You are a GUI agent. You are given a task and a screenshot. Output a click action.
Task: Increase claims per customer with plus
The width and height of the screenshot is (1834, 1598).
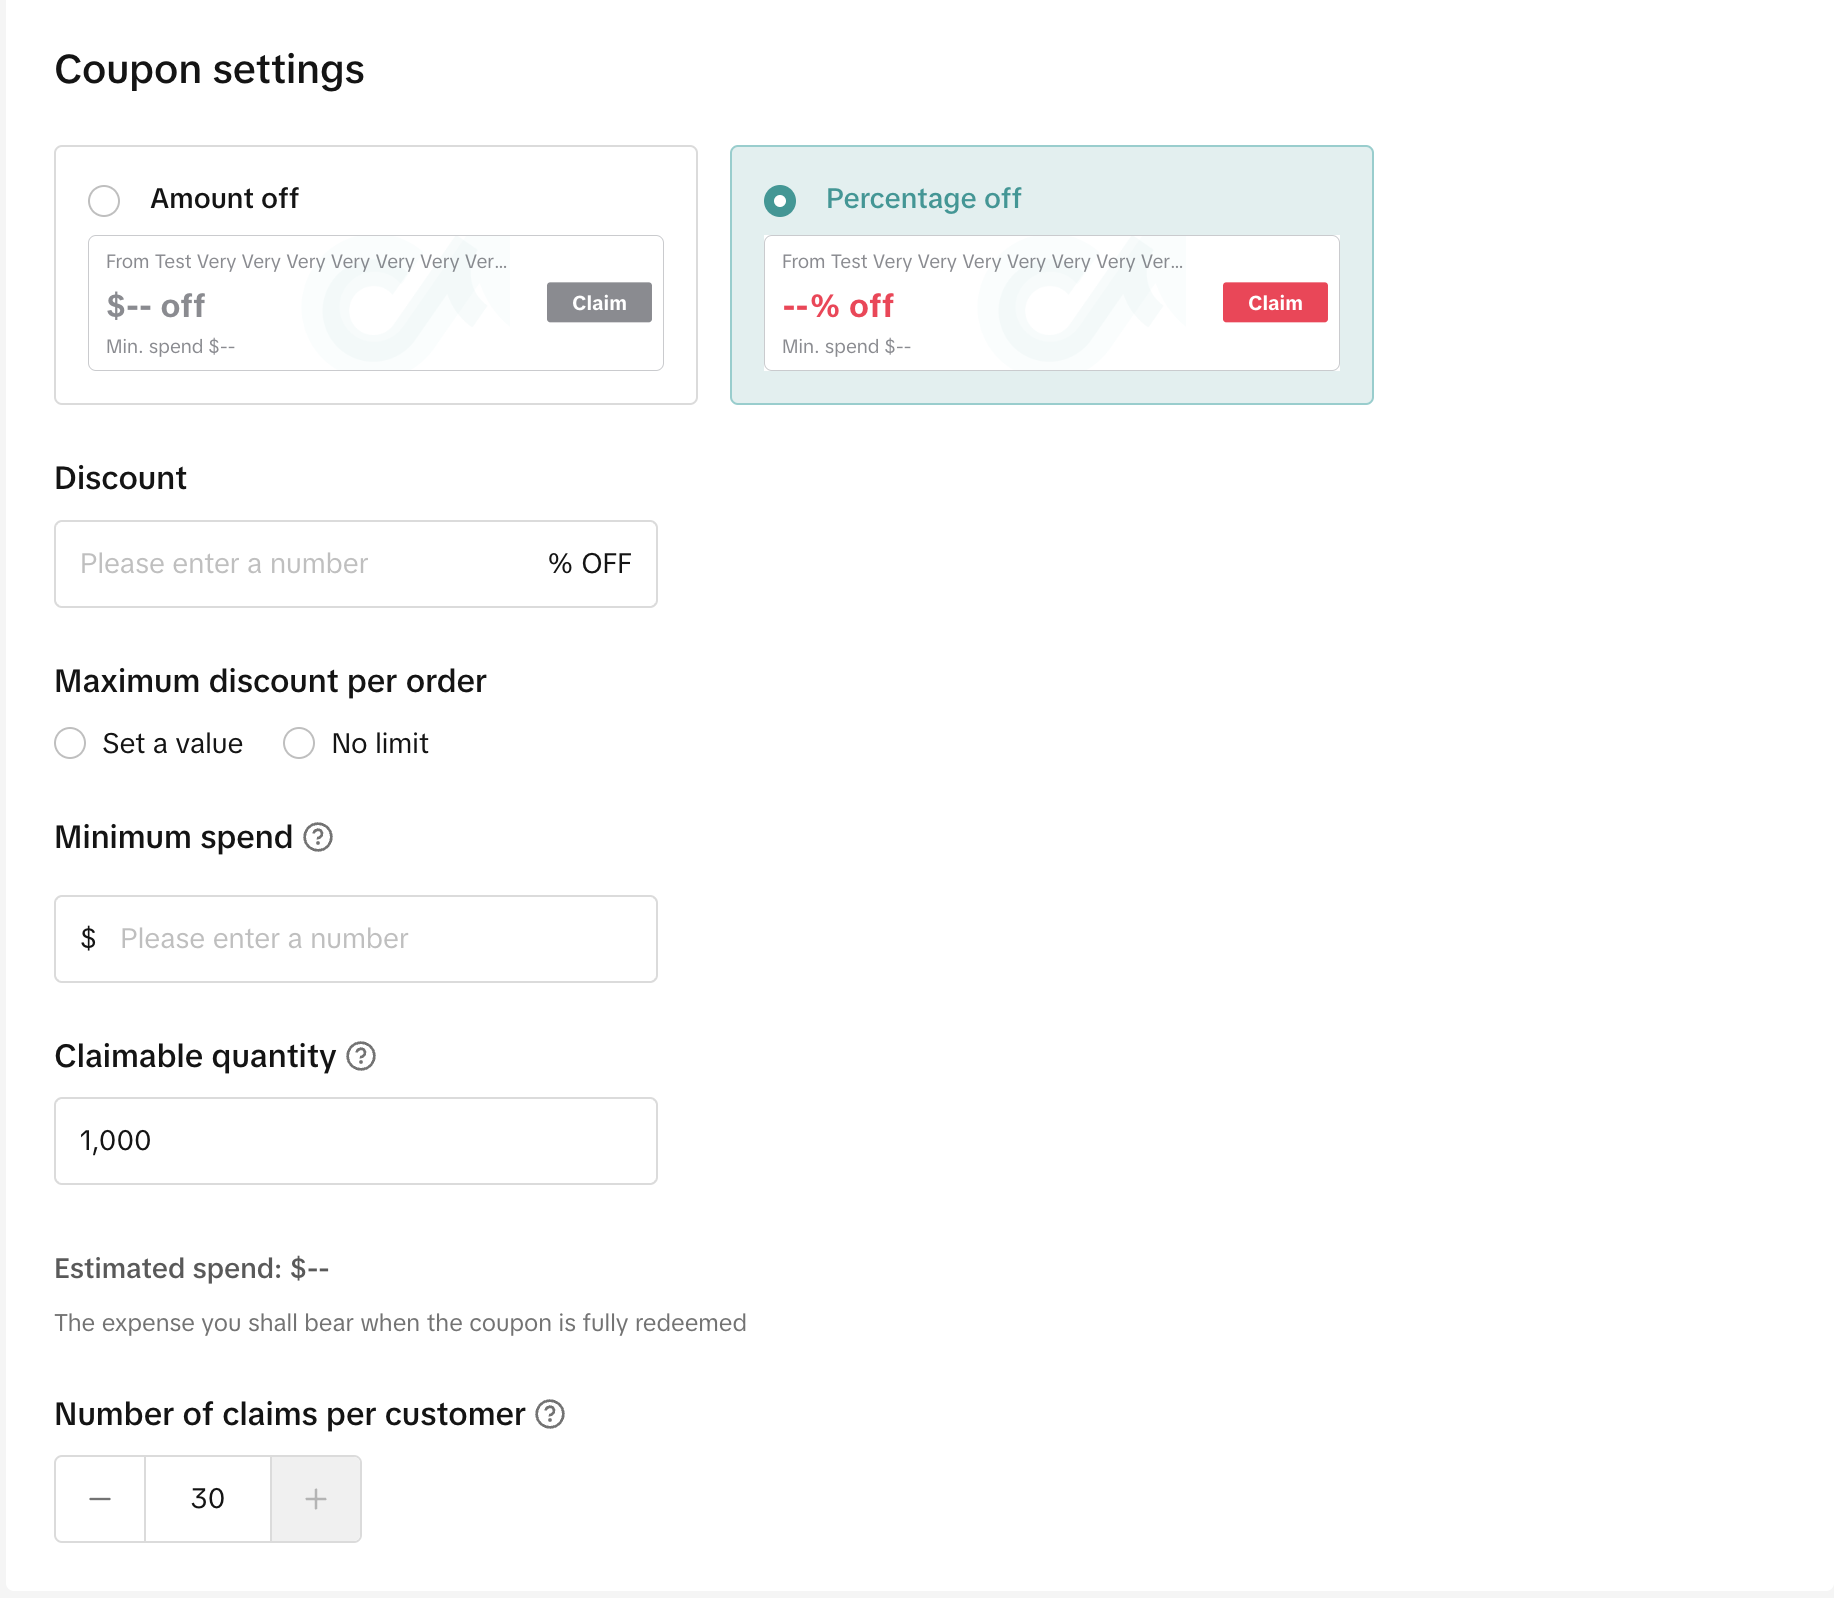pos(316,1499)
